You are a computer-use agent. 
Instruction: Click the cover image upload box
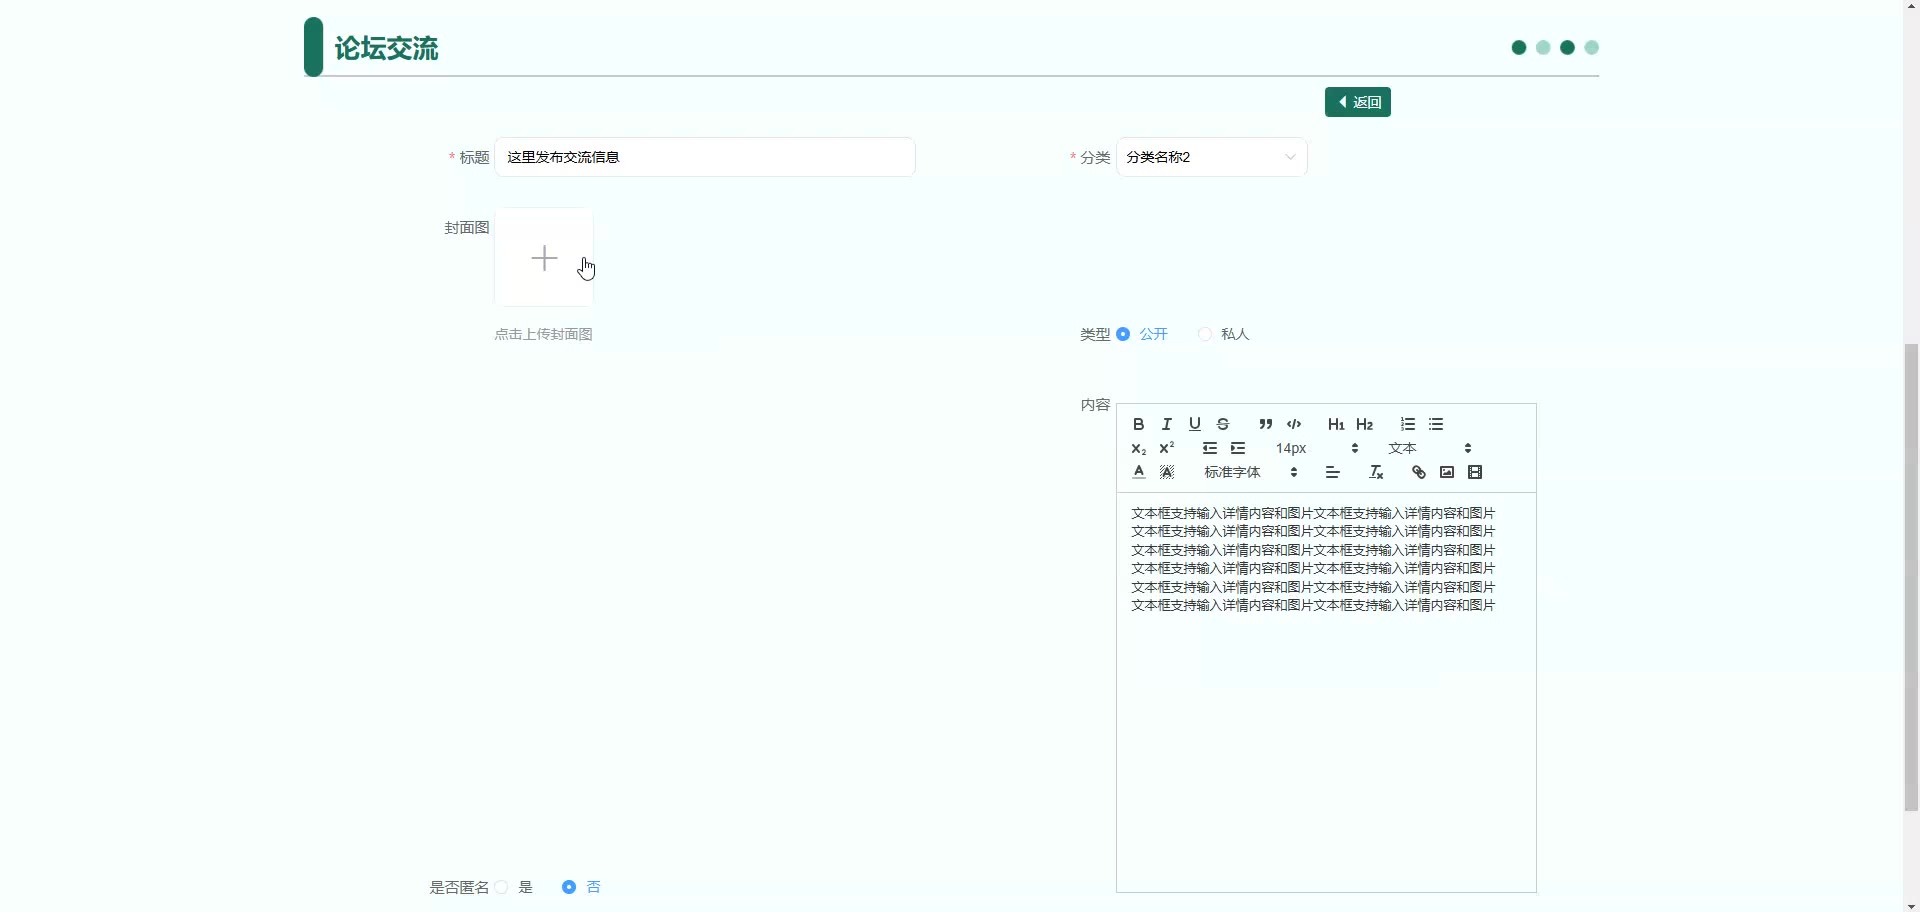click(544, 258)
